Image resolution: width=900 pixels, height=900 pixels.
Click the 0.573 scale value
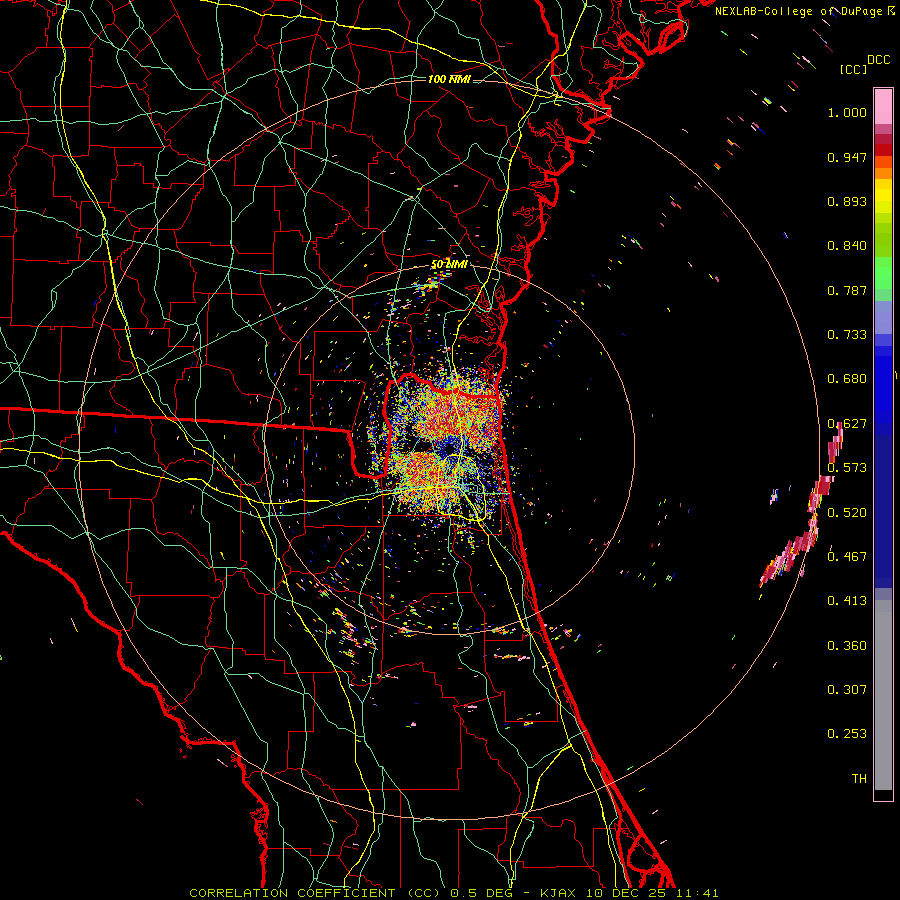pos(847,467)
